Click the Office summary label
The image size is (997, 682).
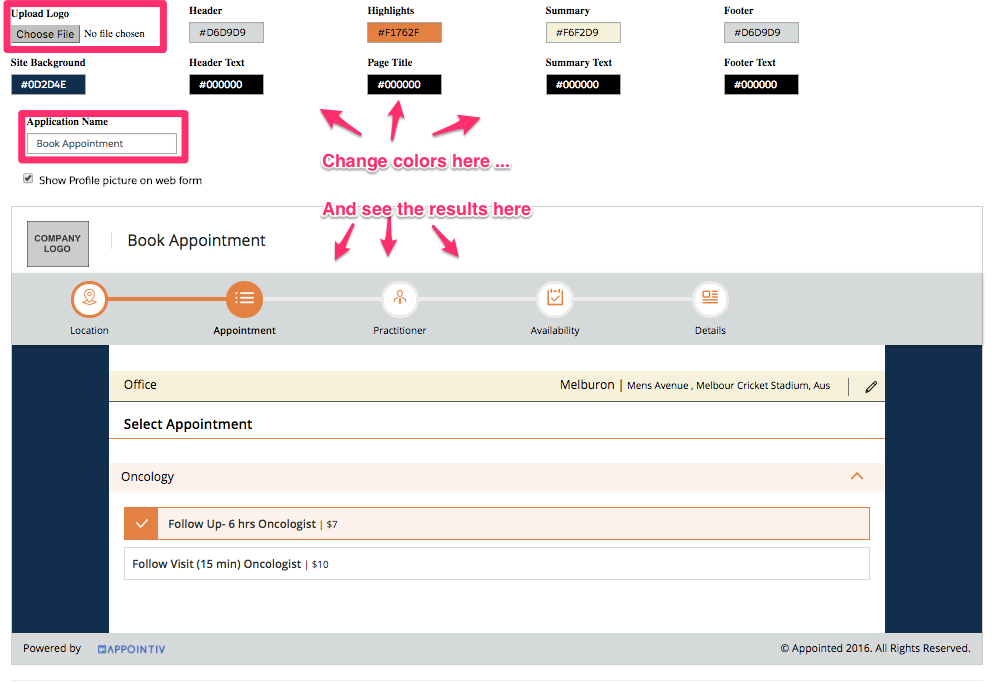(x=140, y=385)
